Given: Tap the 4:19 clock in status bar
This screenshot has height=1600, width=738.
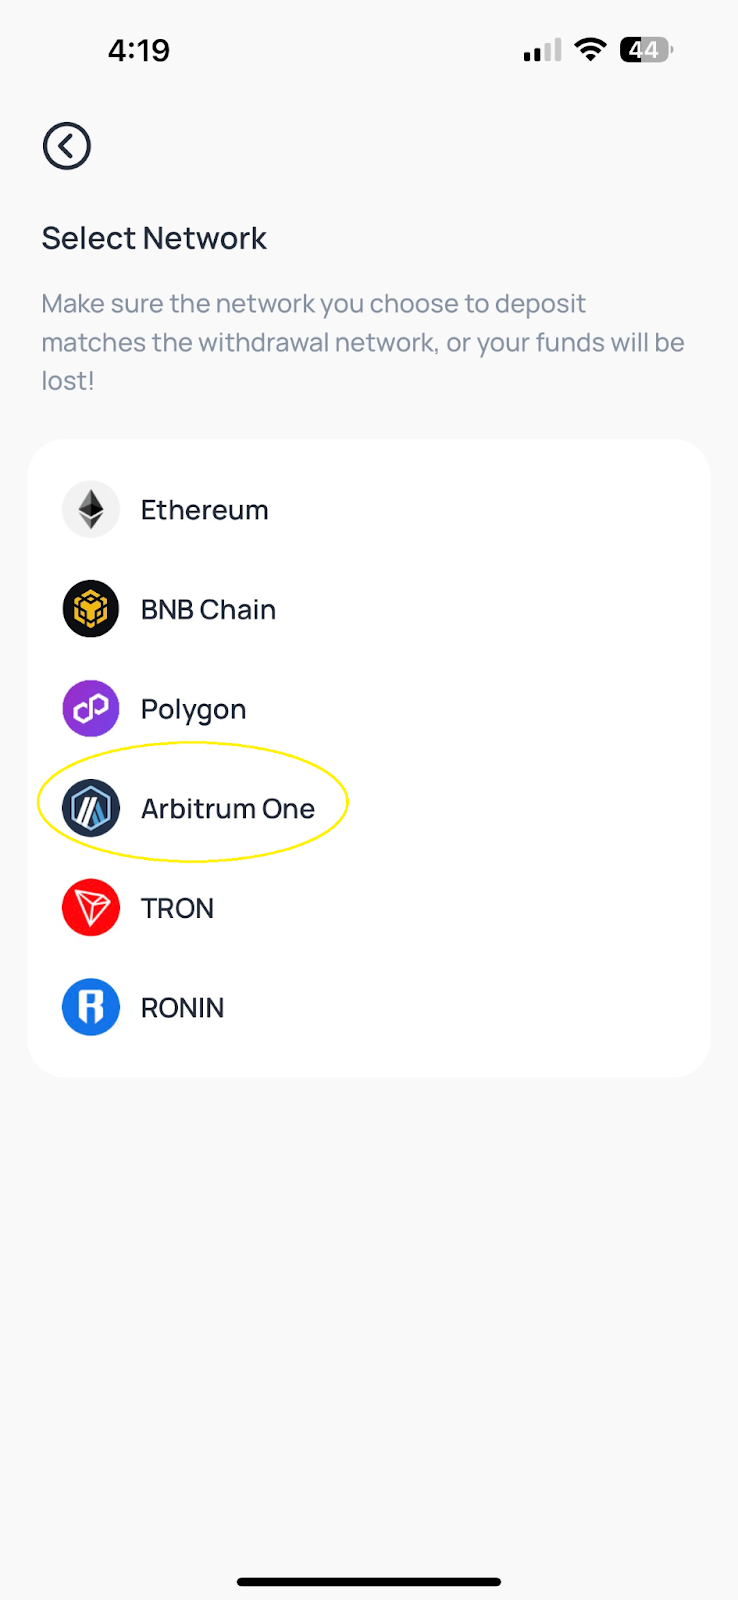Looking at the screenshot, I should click(x=139, y=50).
